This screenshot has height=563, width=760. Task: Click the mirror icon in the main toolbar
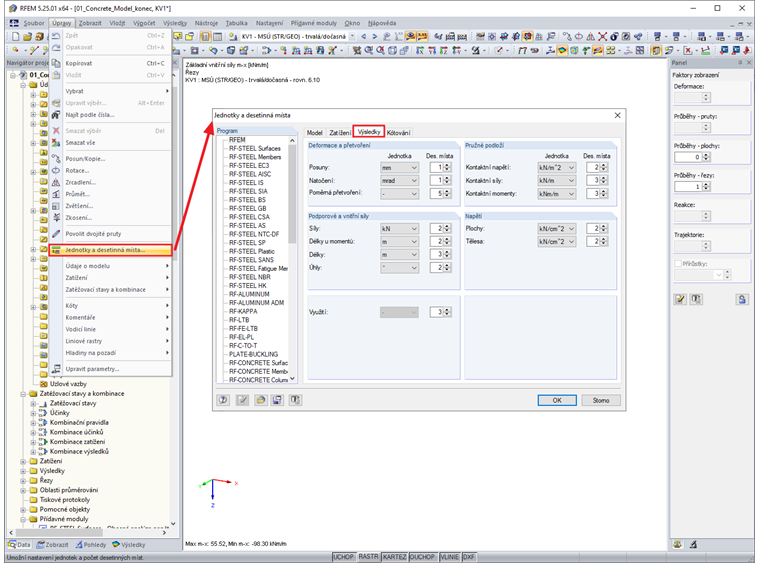tap(590, 36)
